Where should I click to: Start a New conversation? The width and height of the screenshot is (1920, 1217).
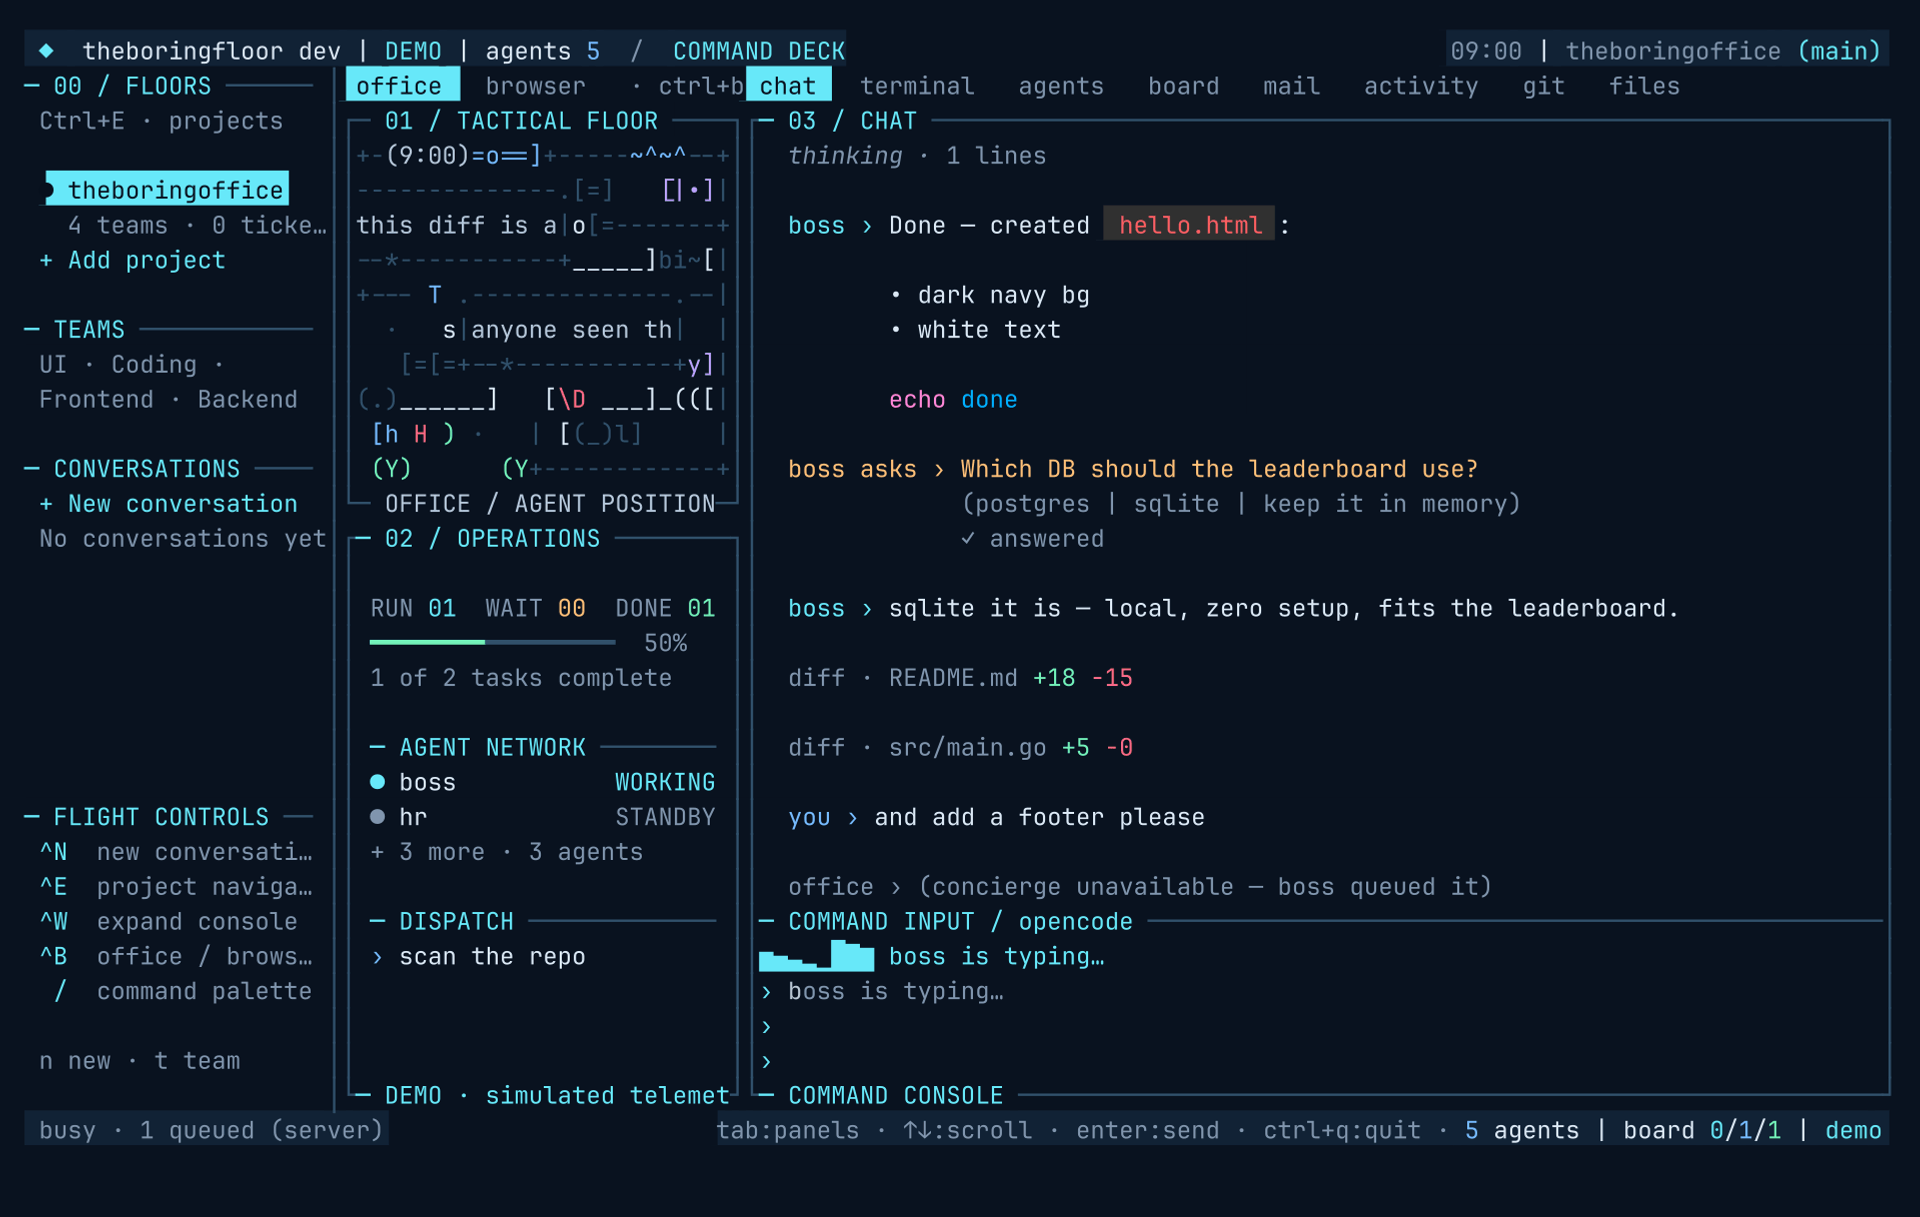pos(168,504)
